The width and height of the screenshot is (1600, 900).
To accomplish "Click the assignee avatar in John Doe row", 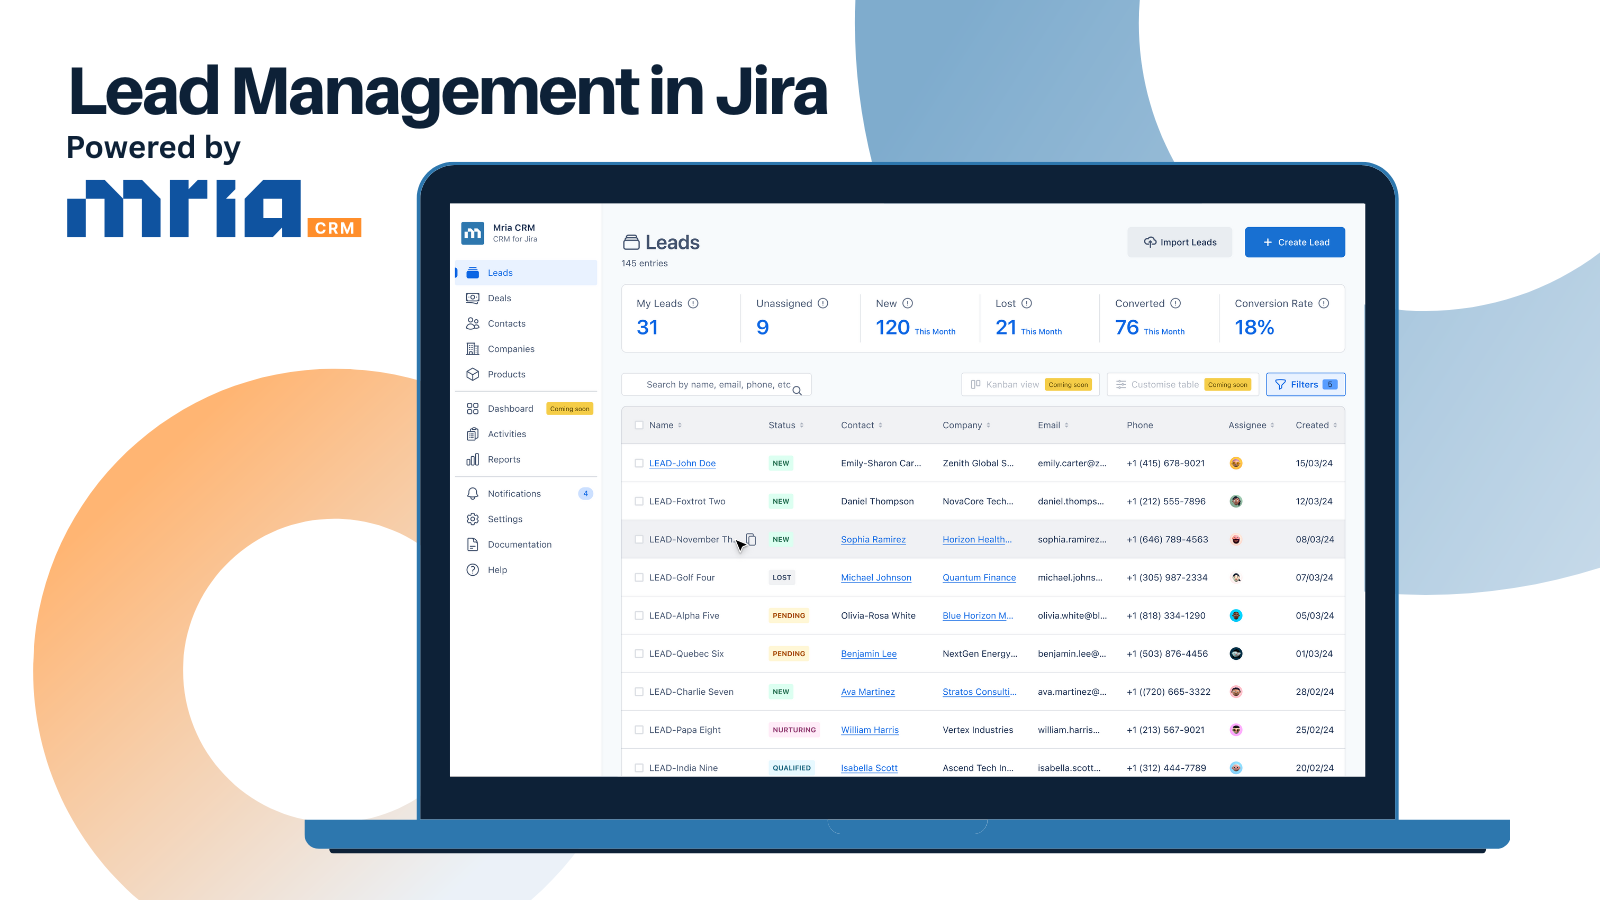I will [1236, 463].
